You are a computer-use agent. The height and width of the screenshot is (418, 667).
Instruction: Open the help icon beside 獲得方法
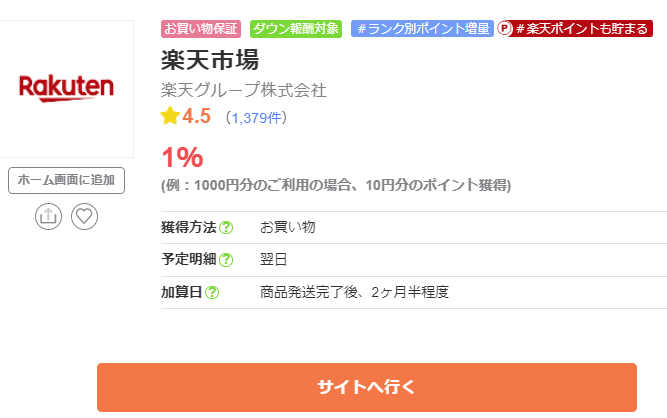pyautogui.click(x=226, y=228)
